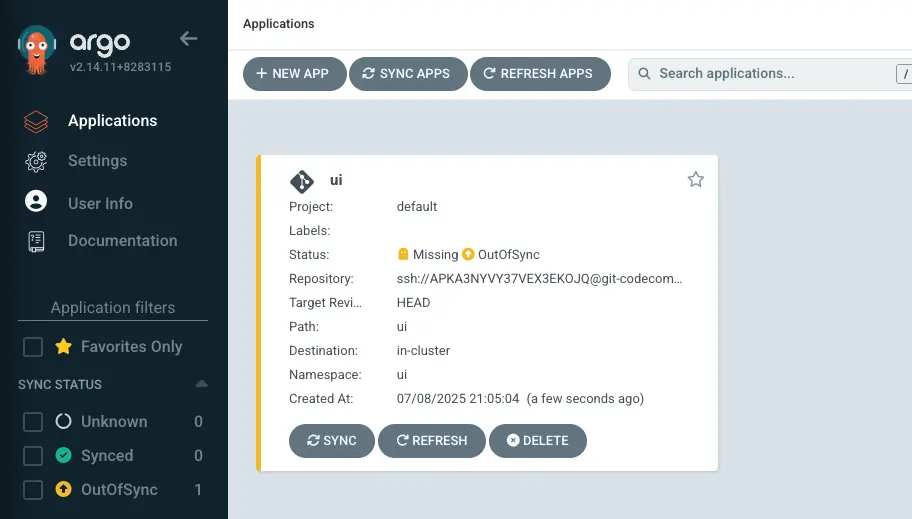This screenshot has width=912, height=519.
Task: Collapse the sidebar with the back arrow
Action: pos(188,39)
